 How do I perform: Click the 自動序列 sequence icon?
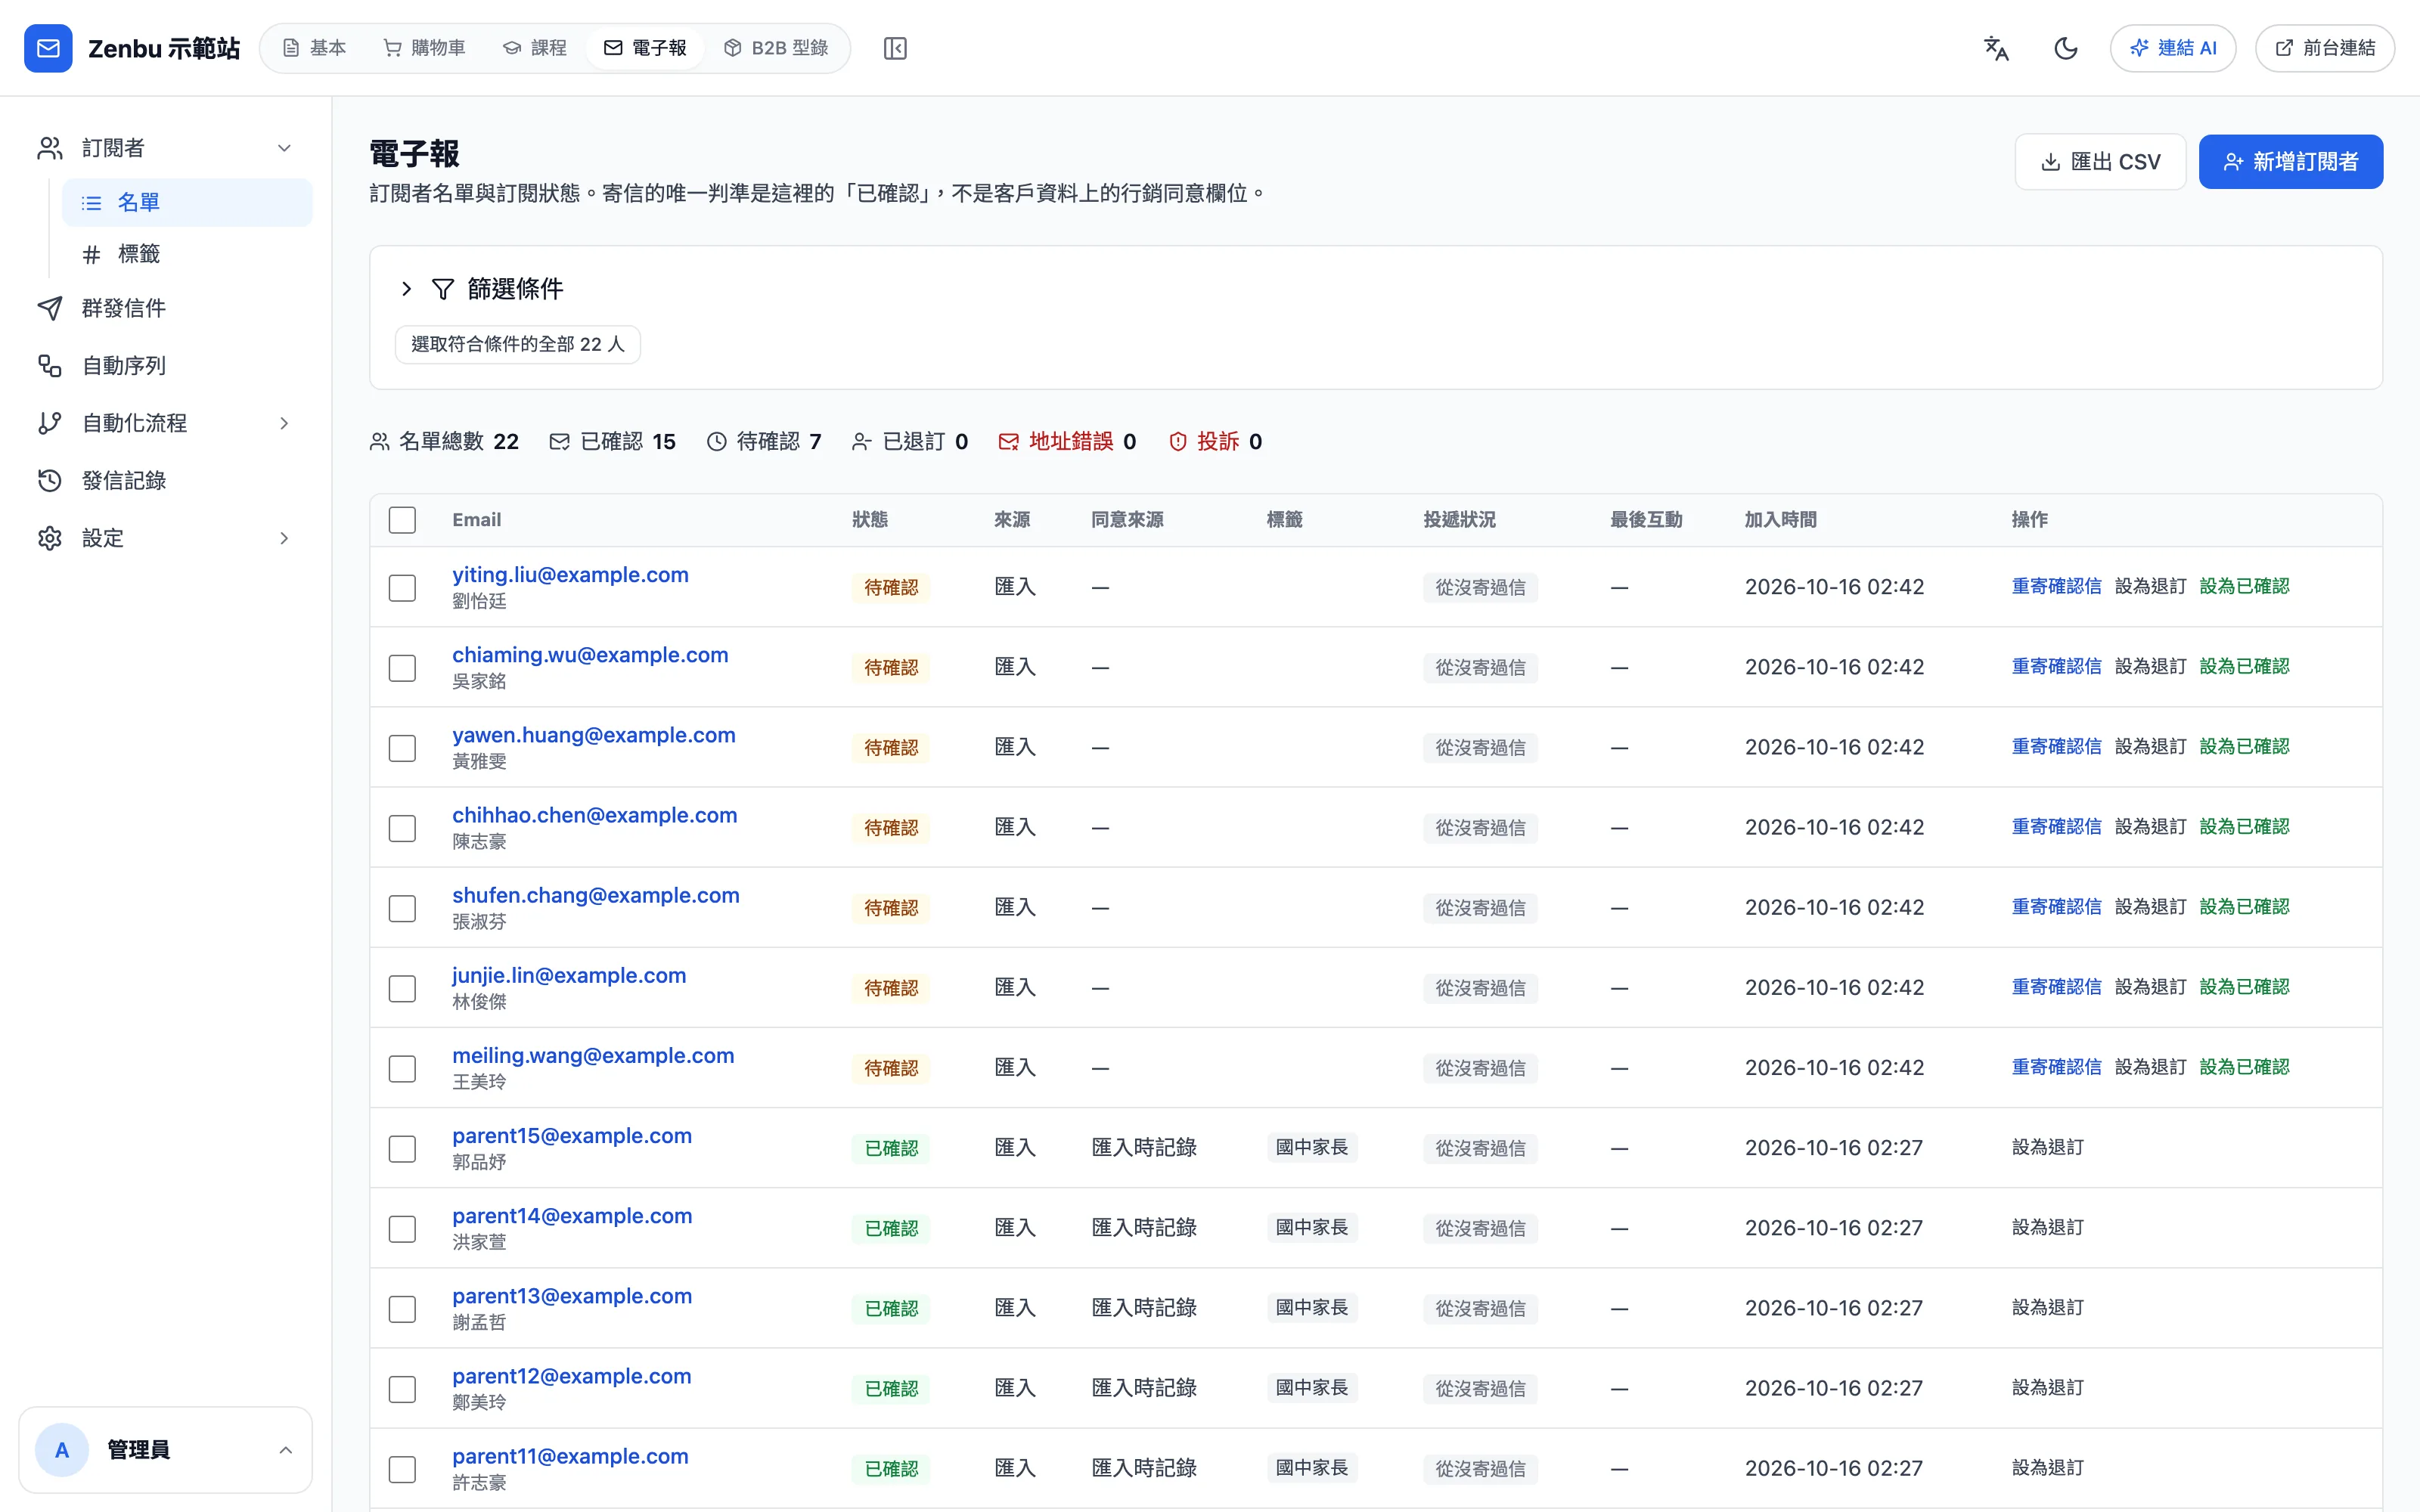coord(50,366)
